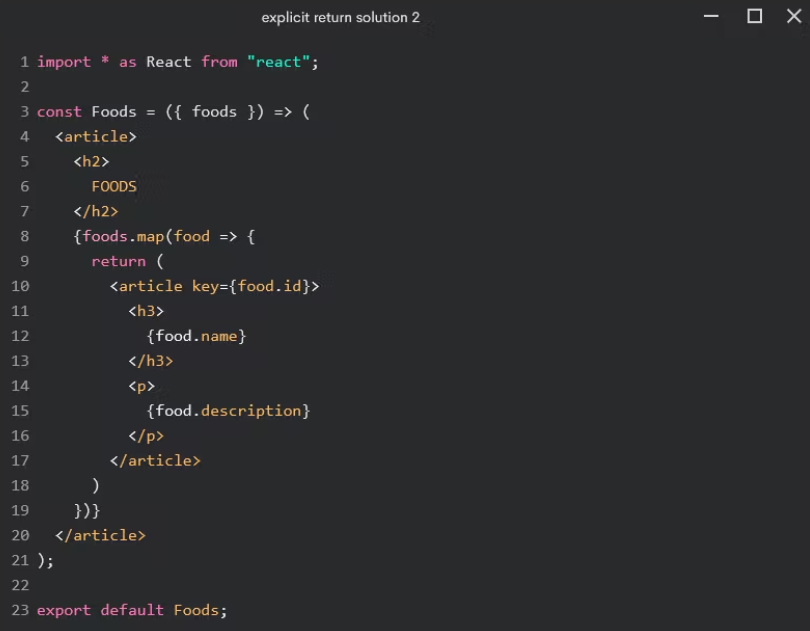Click the 'return' keyword on line 9

(118, 262)
